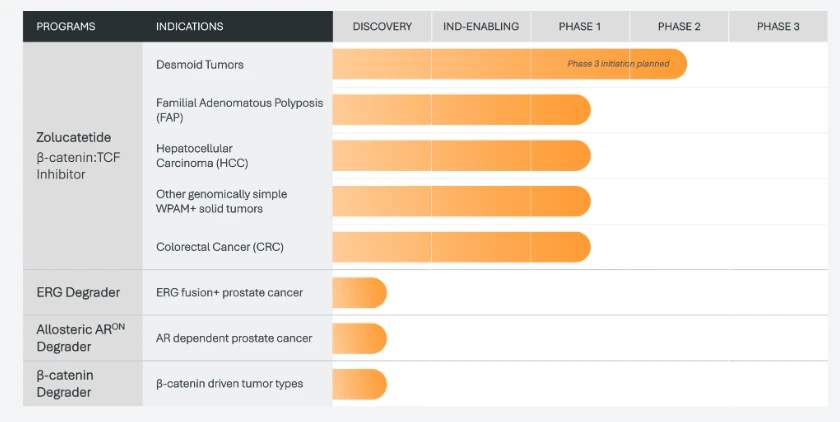Click the Familial Adenomatous Polyposis indication

tap(239, 110)
